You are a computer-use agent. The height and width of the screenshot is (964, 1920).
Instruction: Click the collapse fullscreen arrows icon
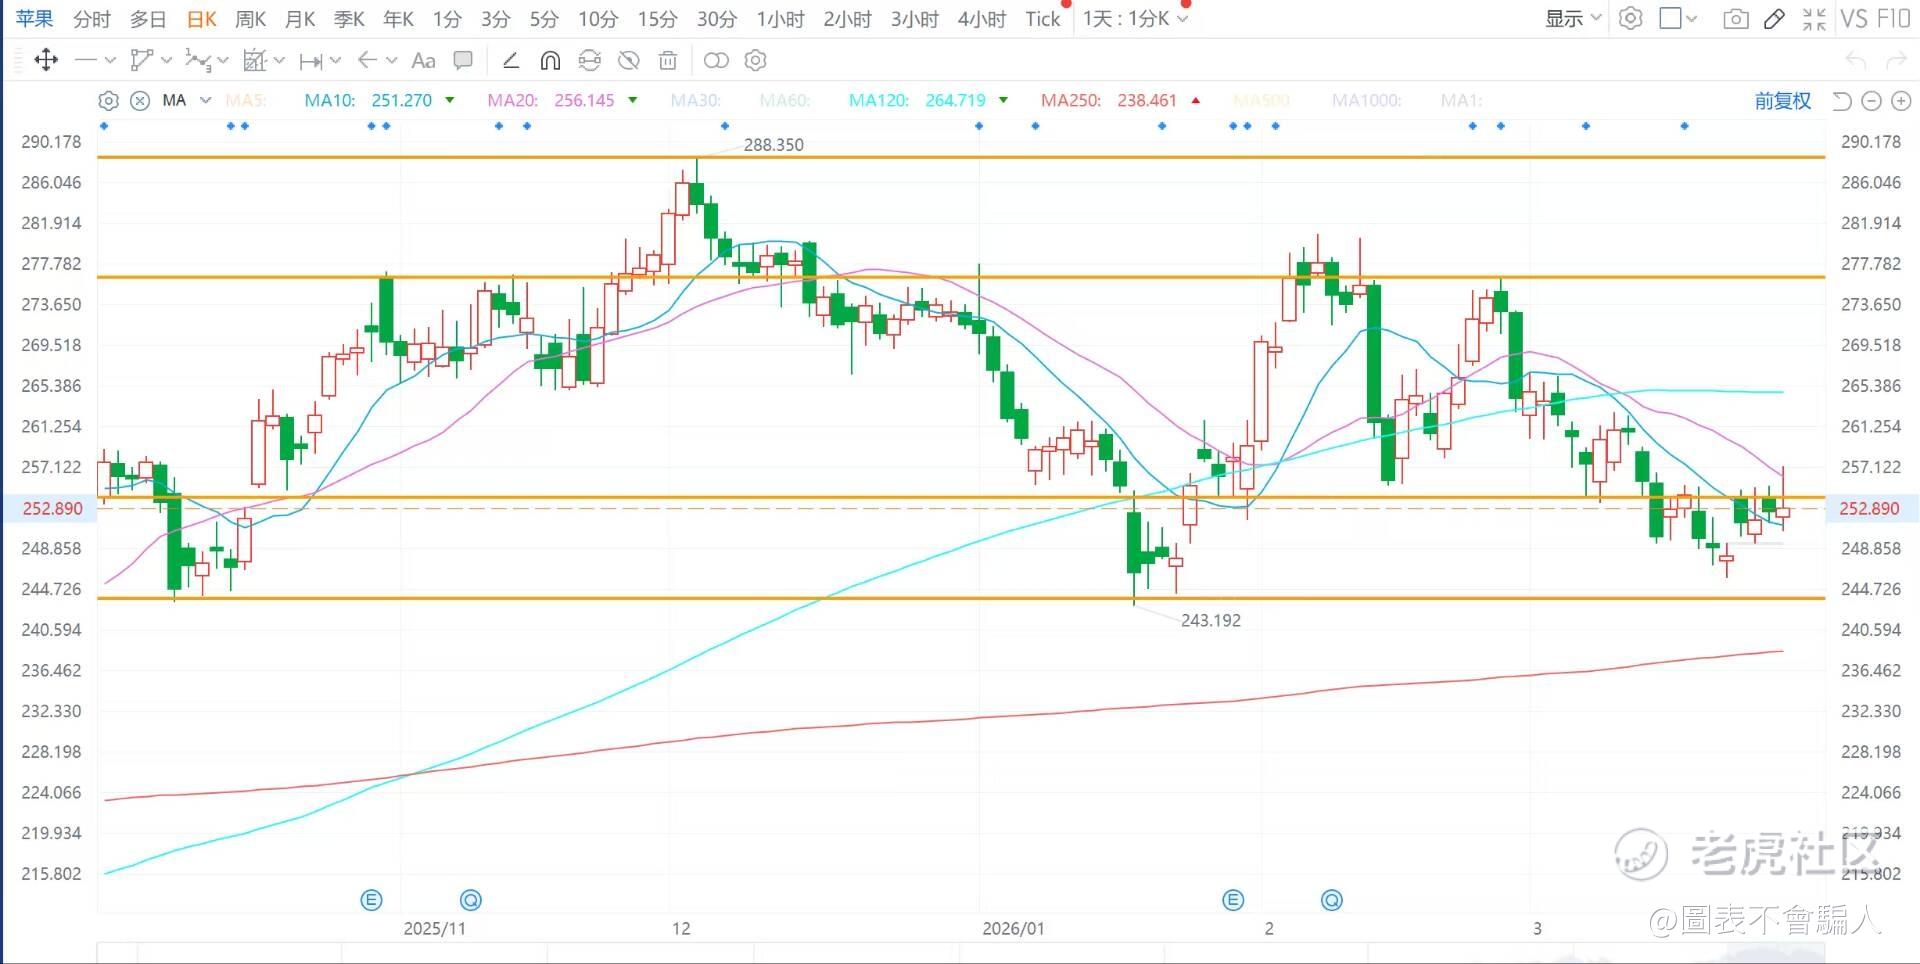[x=1815, y=19]
